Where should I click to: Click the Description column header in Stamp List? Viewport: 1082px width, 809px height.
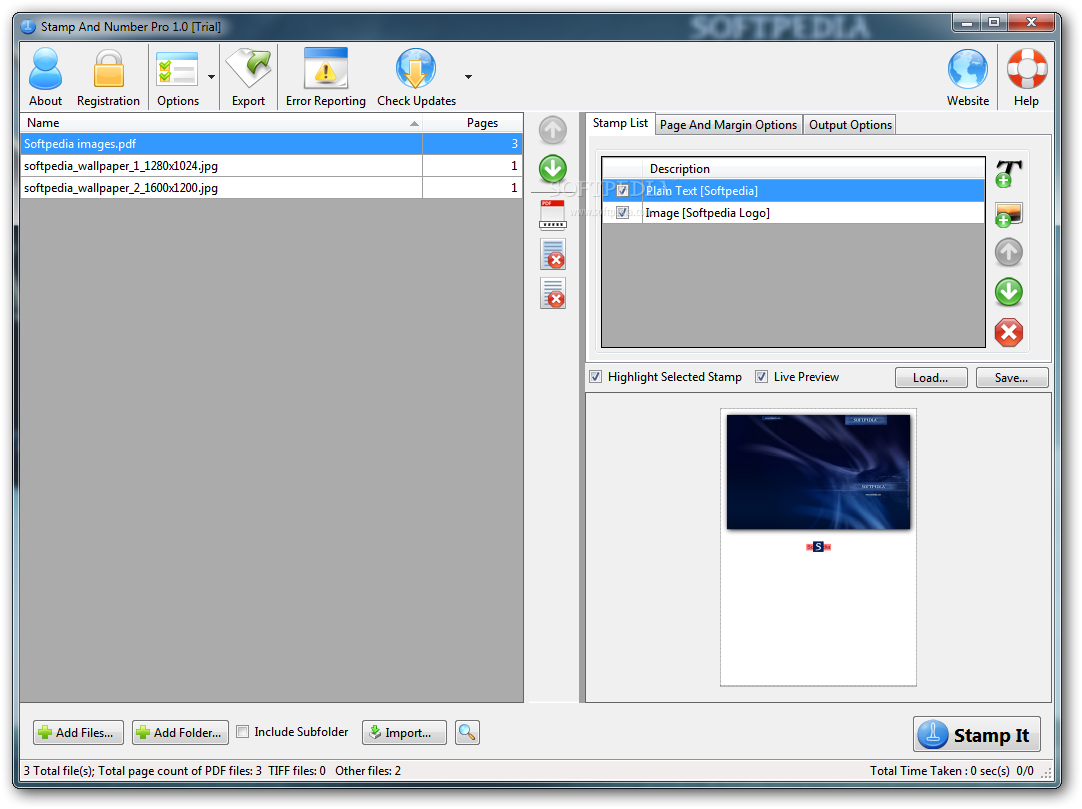[814, 168]
